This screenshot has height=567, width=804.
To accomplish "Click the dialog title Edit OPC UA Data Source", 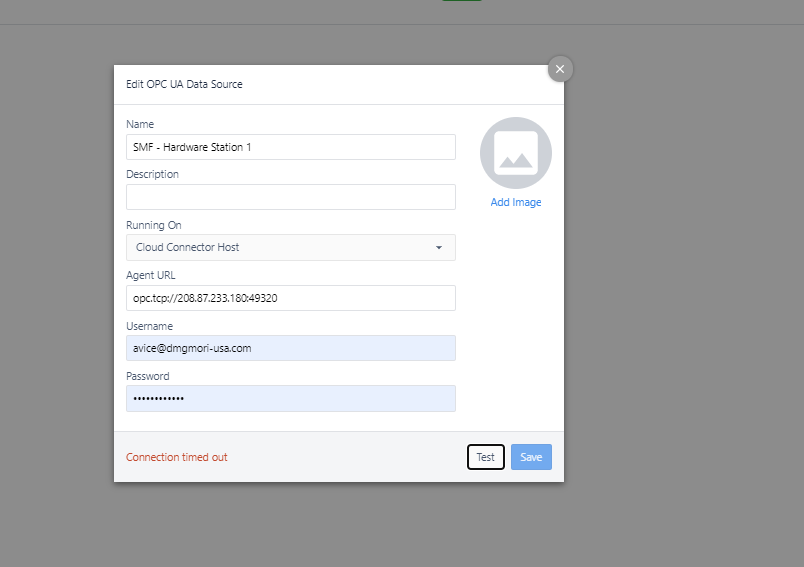I will 184,84.
